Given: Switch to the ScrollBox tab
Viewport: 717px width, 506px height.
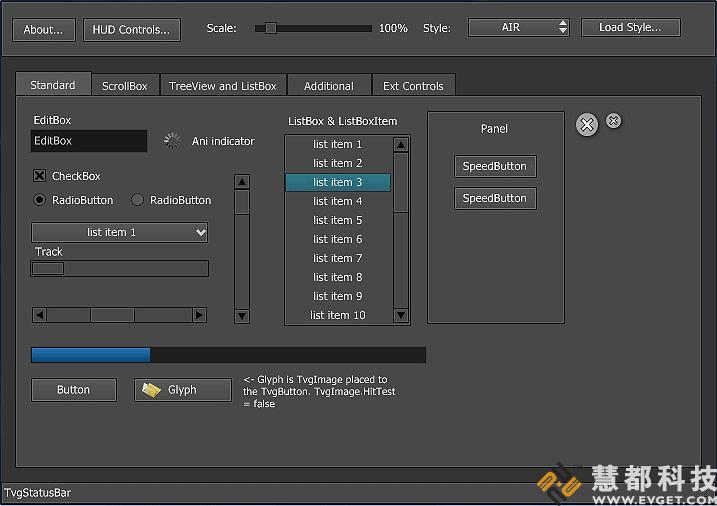Looking at the screenshot, I should 125,86.
